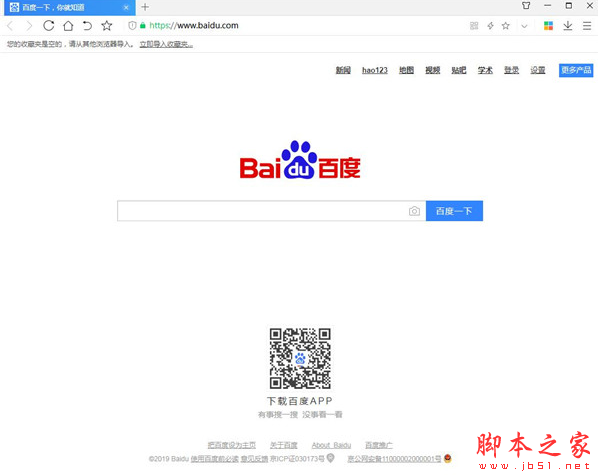Close the Baidu tab

pyautogui.click(x=126, y=8)
